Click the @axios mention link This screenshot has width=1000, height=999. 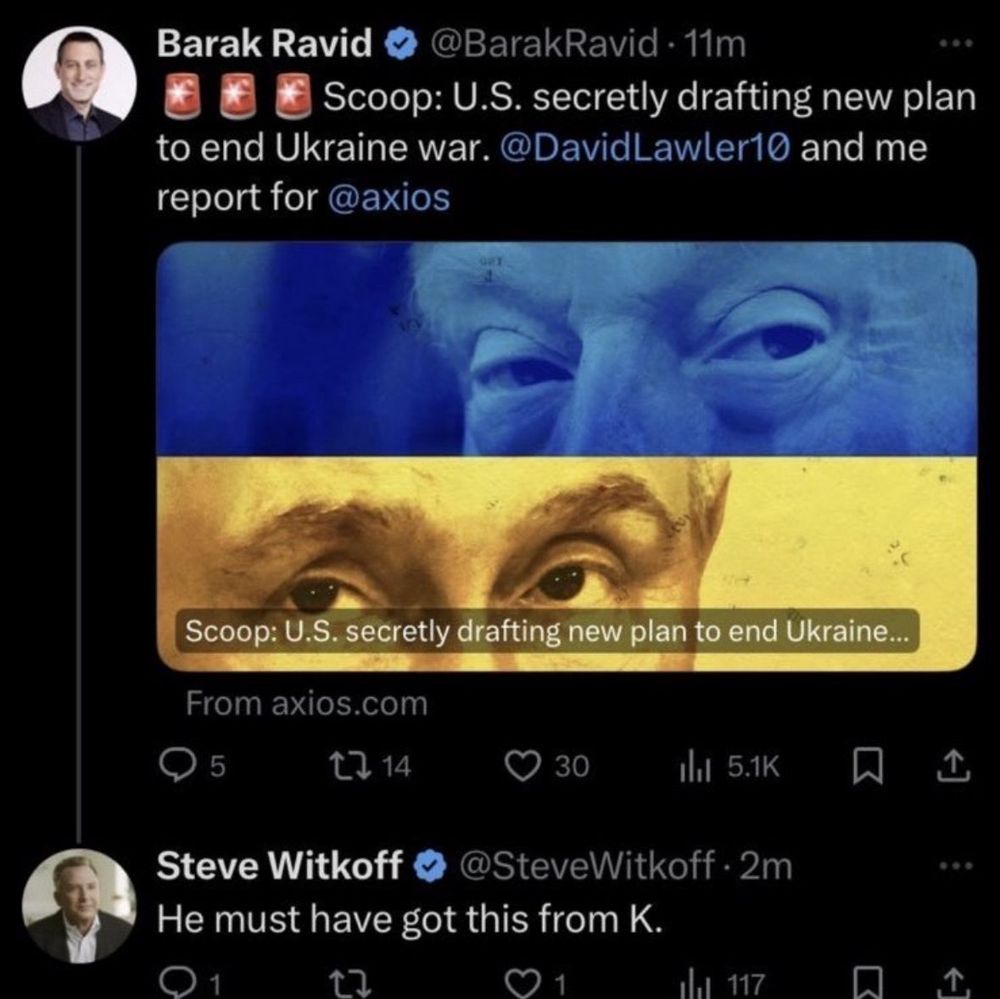[388, 197]
